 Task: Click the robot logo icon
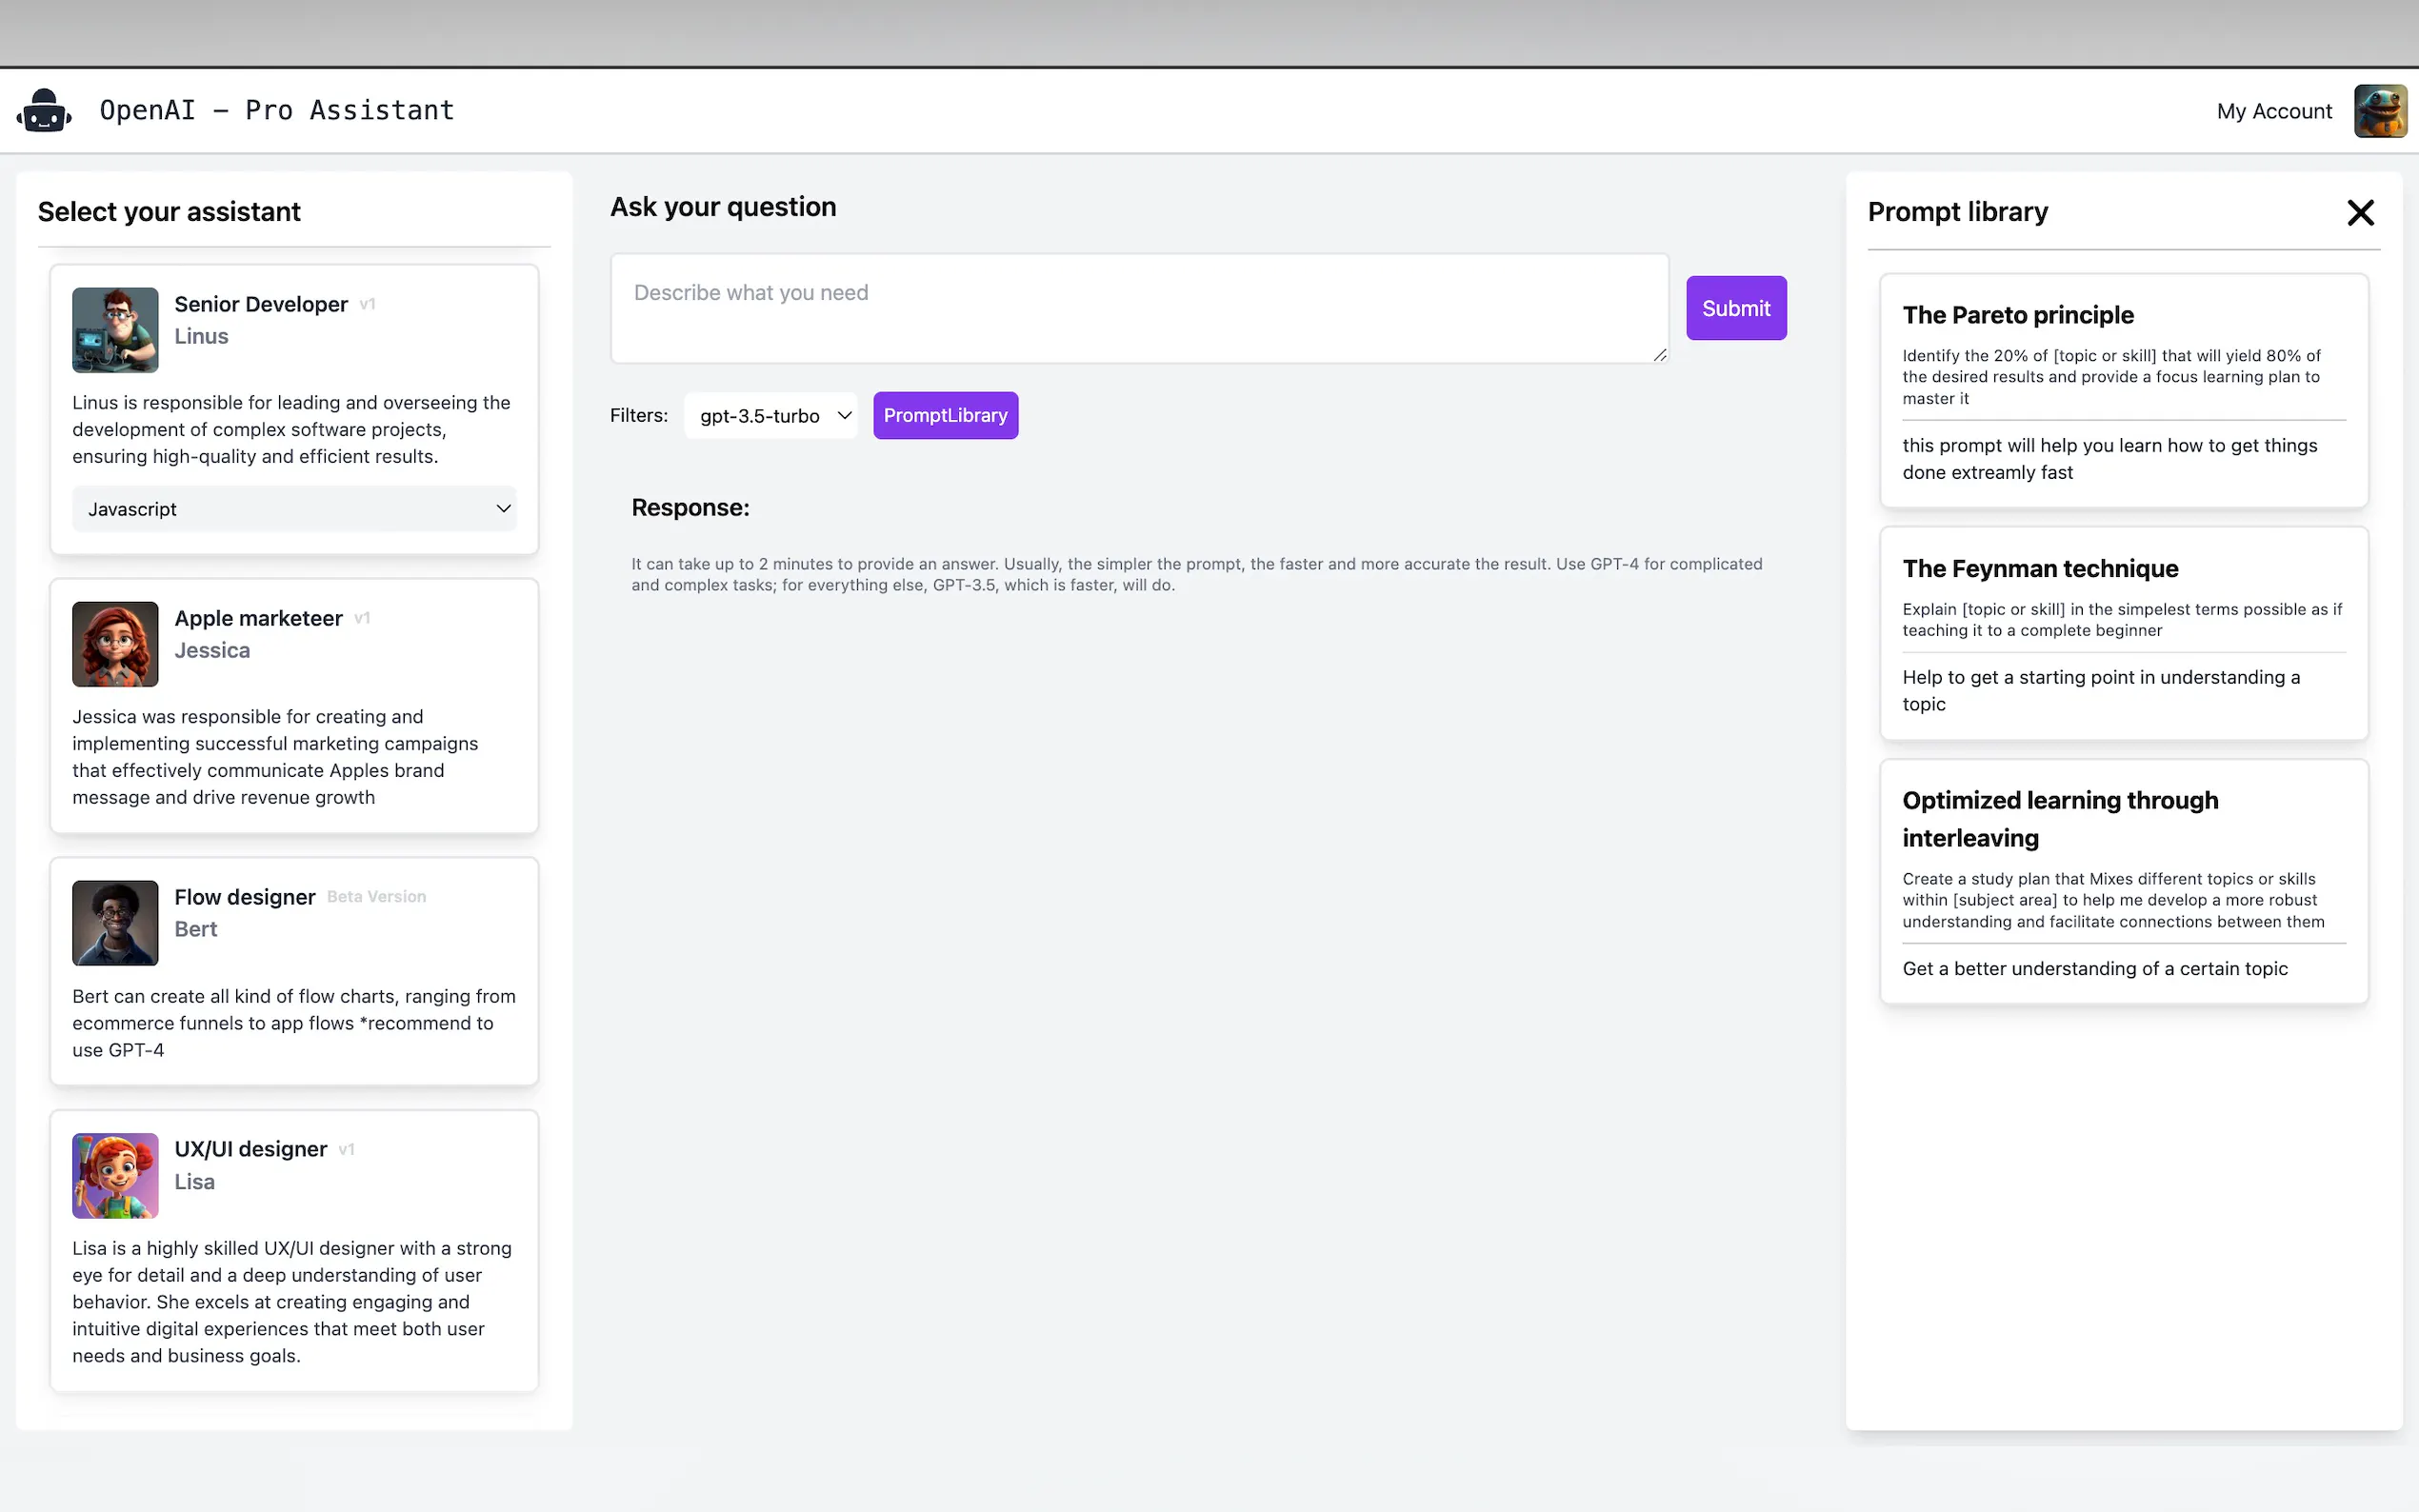tap(44, 111)
